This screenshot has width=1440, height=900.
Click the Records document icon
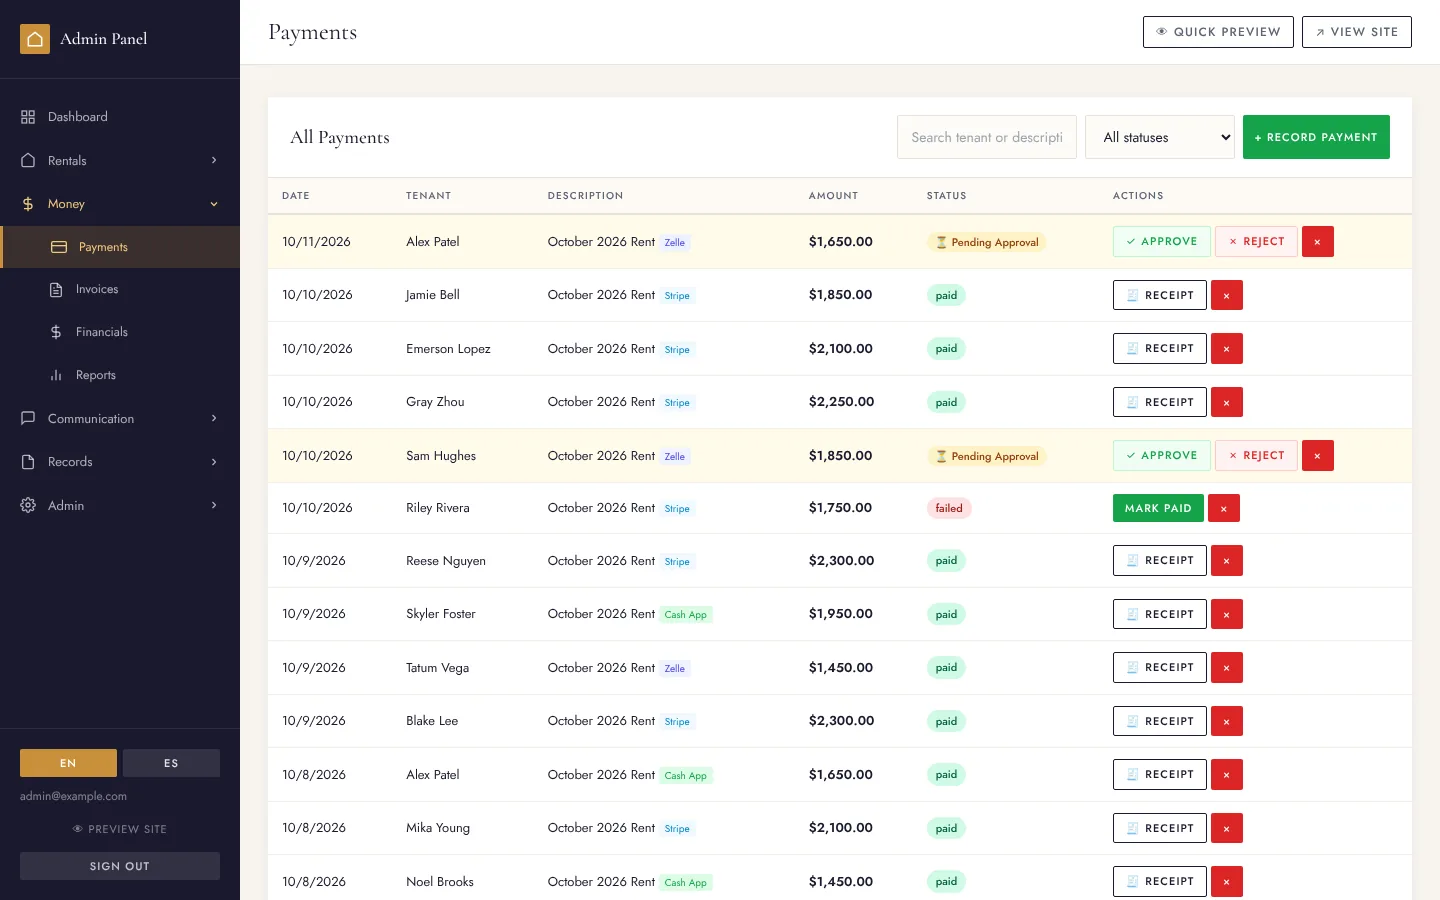click(x=28, y=462)
